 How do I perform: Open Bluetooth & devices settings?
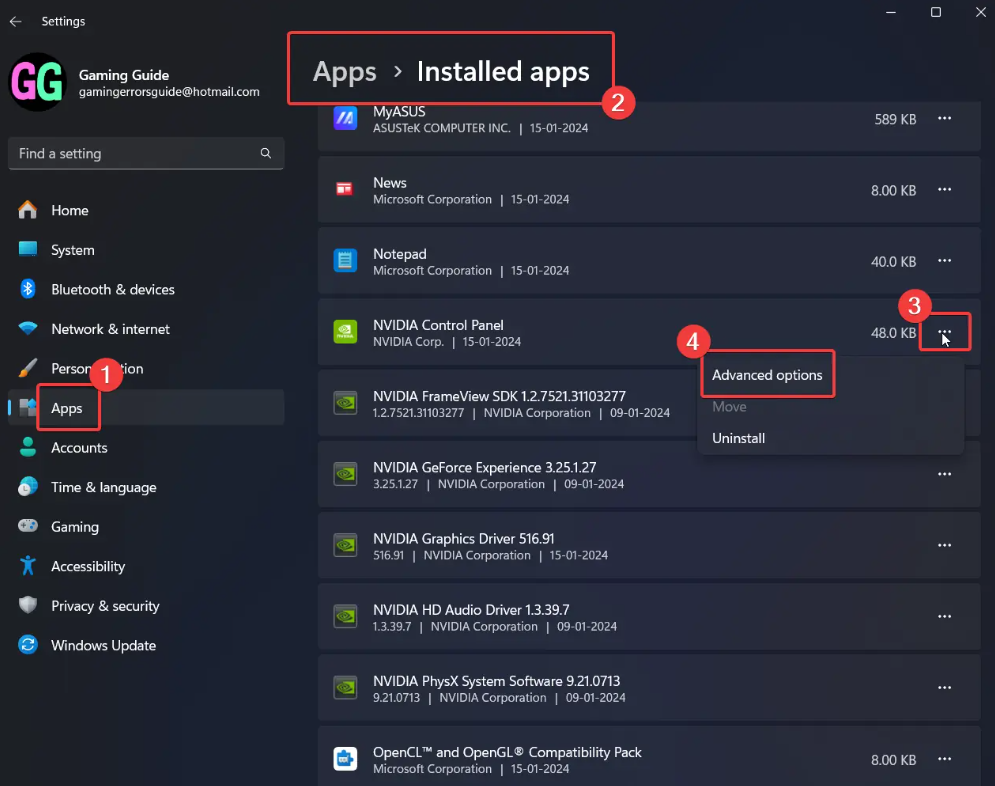146,289
